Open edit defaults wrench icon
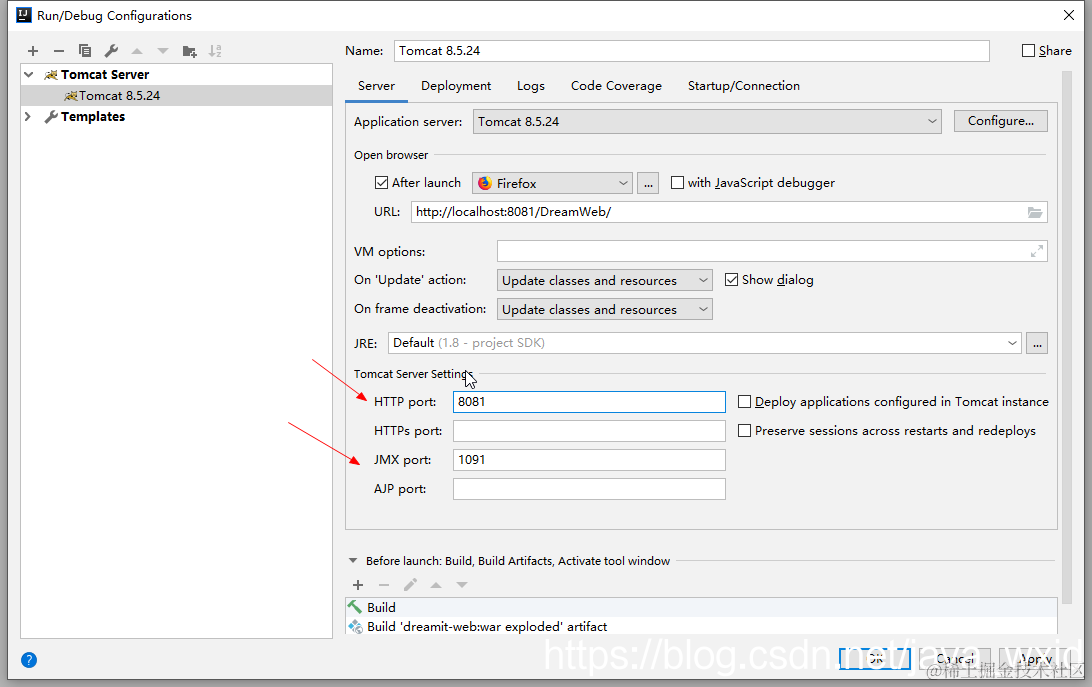The height and width of the screenshot is (687, 1092). [x=111, y=51]
